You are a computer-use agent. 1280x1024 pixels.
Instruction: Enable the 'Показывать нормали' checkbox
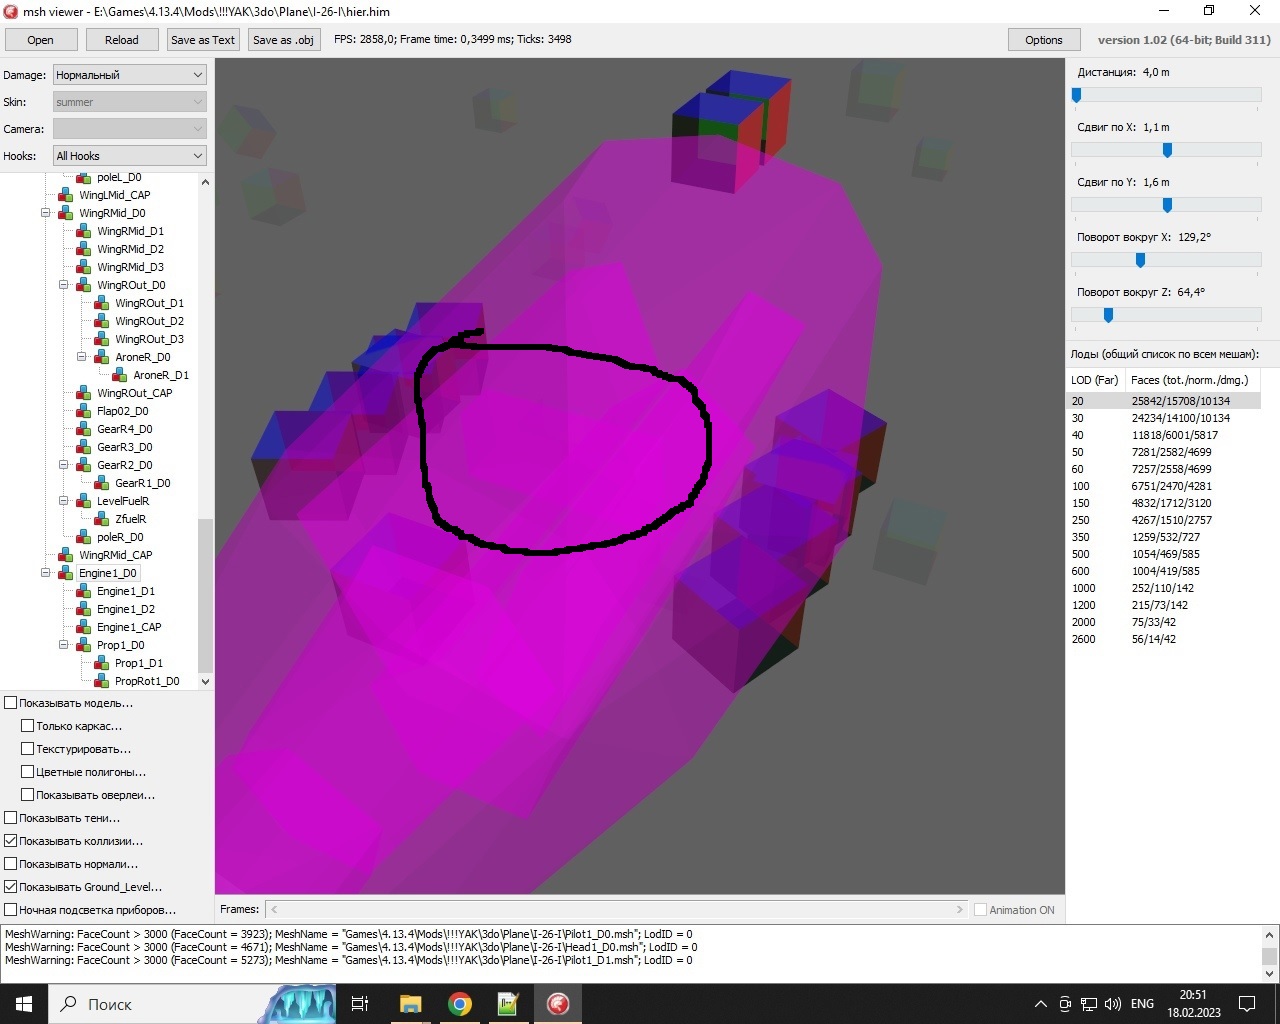click(11, 864)
